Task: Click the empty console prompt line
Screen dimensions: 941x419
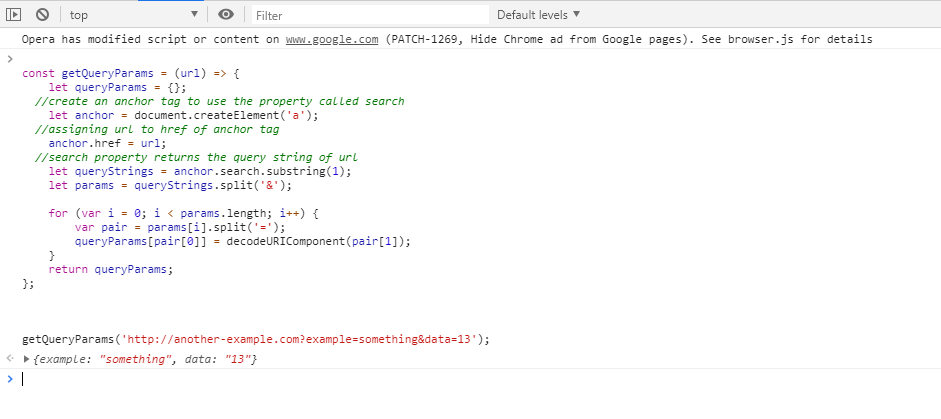Action: click(400, 379)
